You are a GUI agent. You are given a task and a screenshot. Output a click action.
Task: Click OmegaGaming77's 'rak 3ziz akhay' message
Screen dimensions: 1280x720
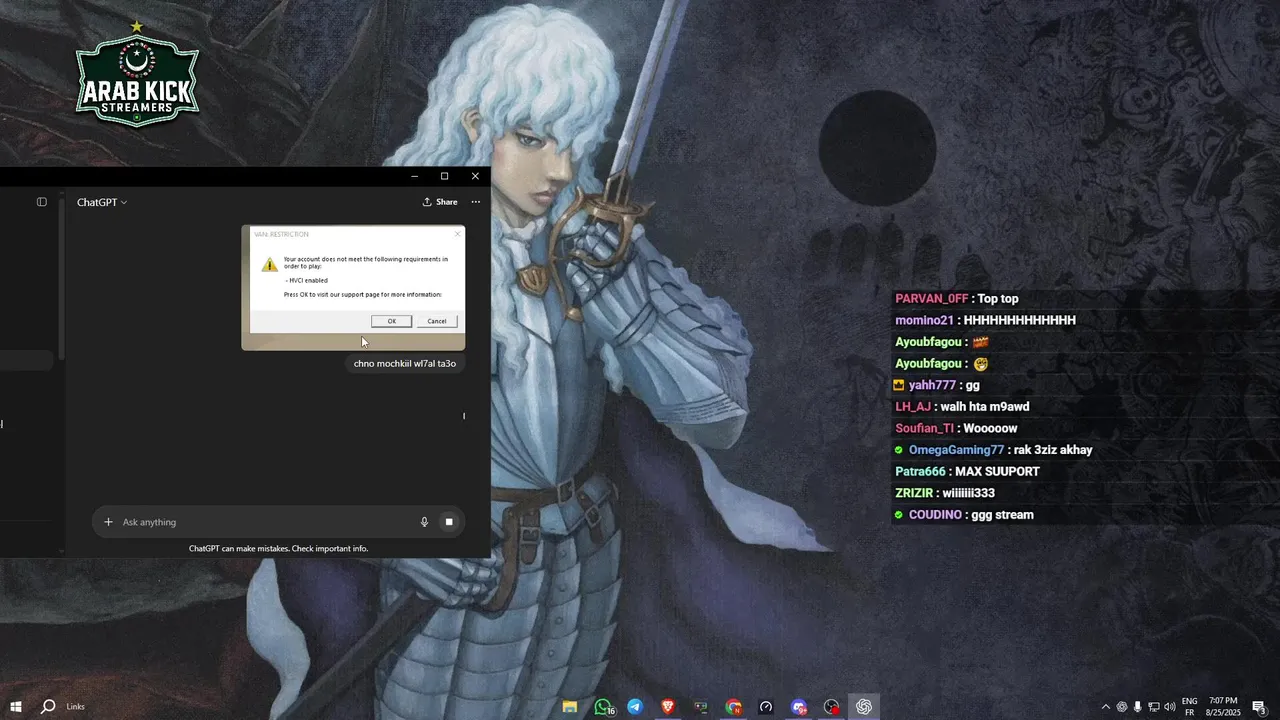pyautogui.click(x=993, y=450)
